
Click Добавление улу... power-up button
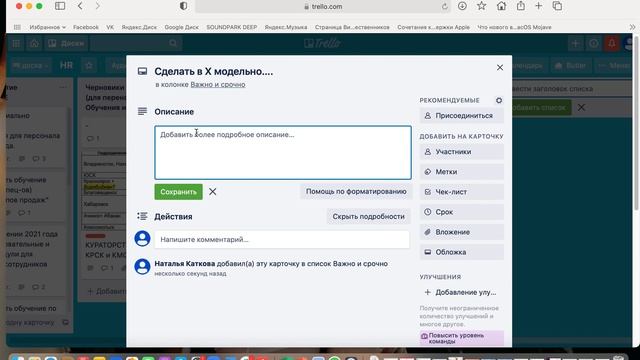461,292
